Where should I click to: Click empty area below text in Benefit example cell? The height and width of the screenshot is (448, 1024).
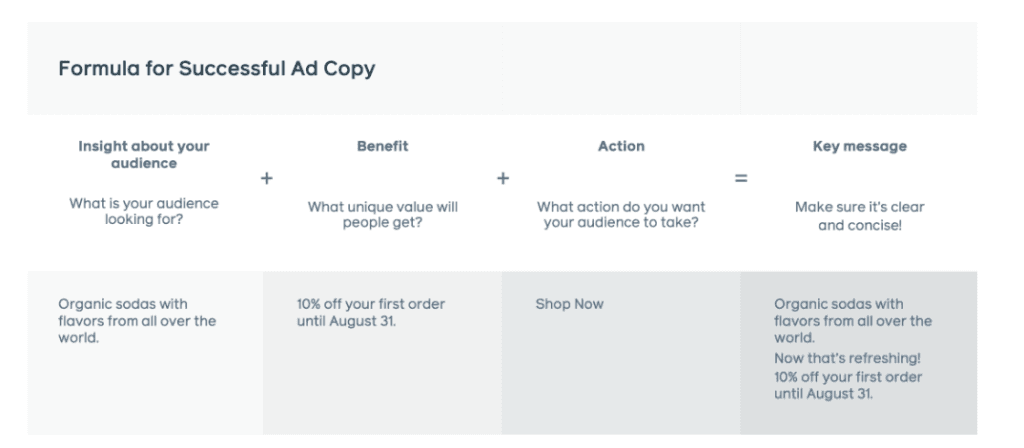382,385
